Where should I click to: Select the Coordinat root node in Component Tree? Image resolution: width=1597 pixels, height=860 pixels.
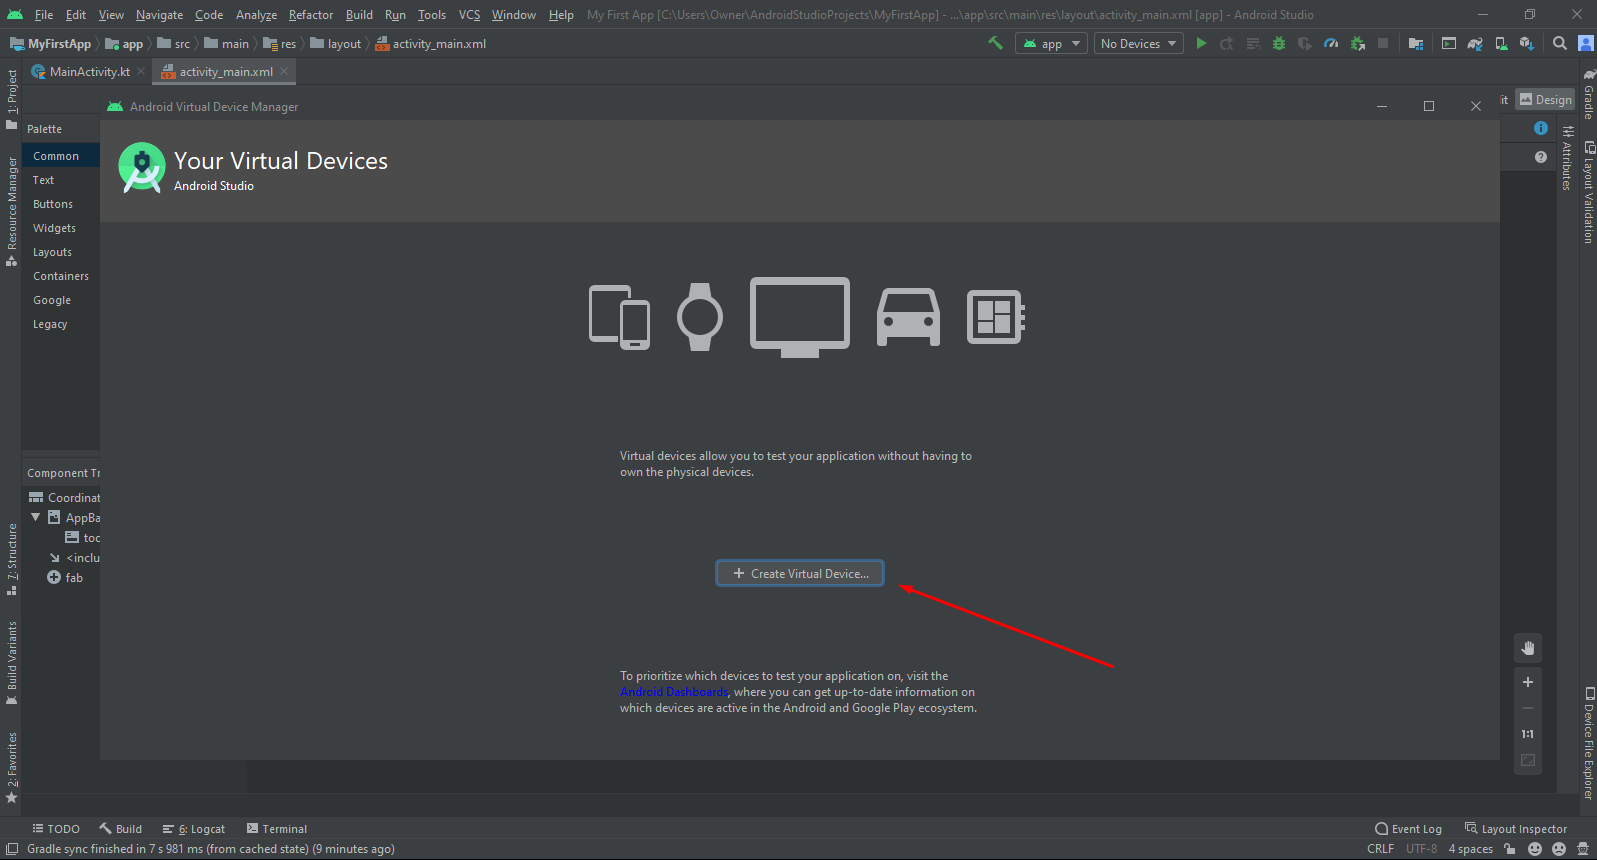pyautogui.click(x=64, y=497)
